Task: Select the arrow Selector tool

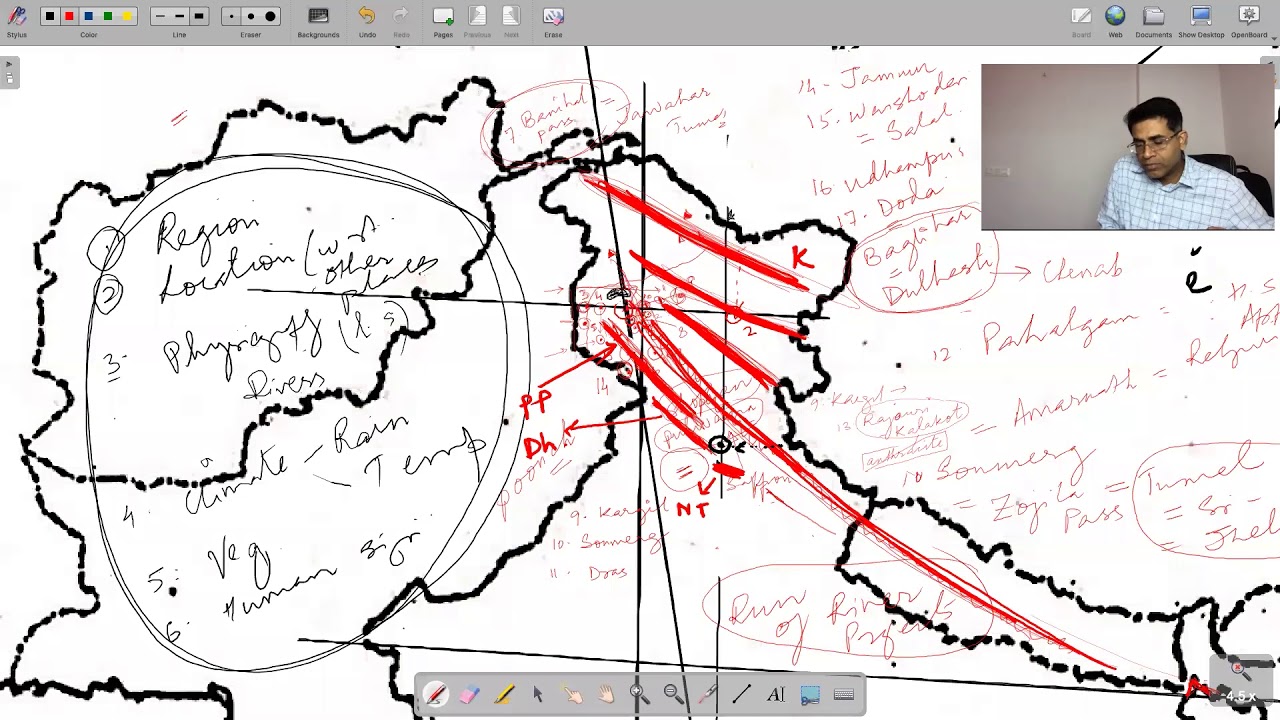Action: pyautogui.click(x=538, y=694)
